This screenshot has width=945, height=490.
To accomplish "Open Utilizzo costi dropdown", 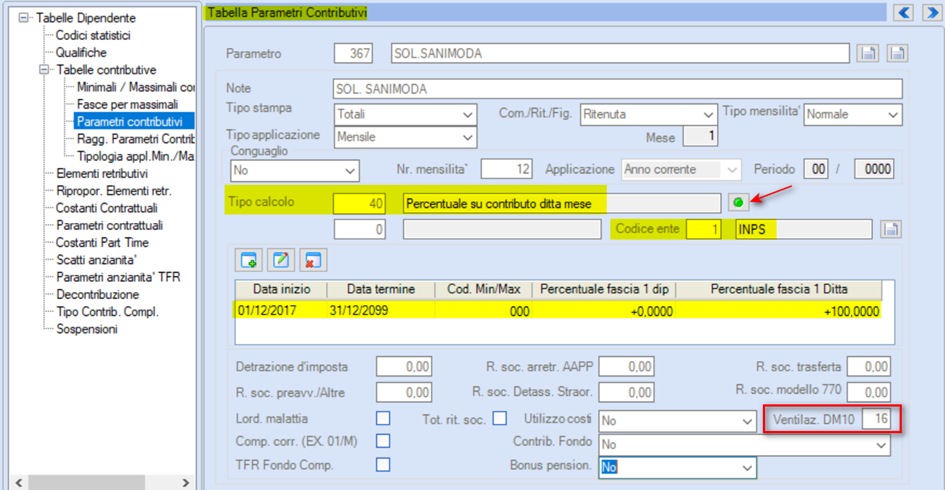I will click(x=677, y=421).
